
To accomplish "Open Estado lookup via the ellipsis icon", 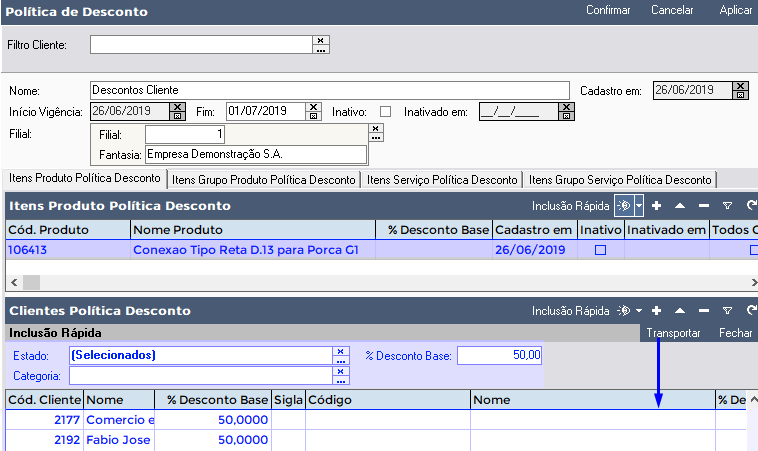I will point(341,361).
